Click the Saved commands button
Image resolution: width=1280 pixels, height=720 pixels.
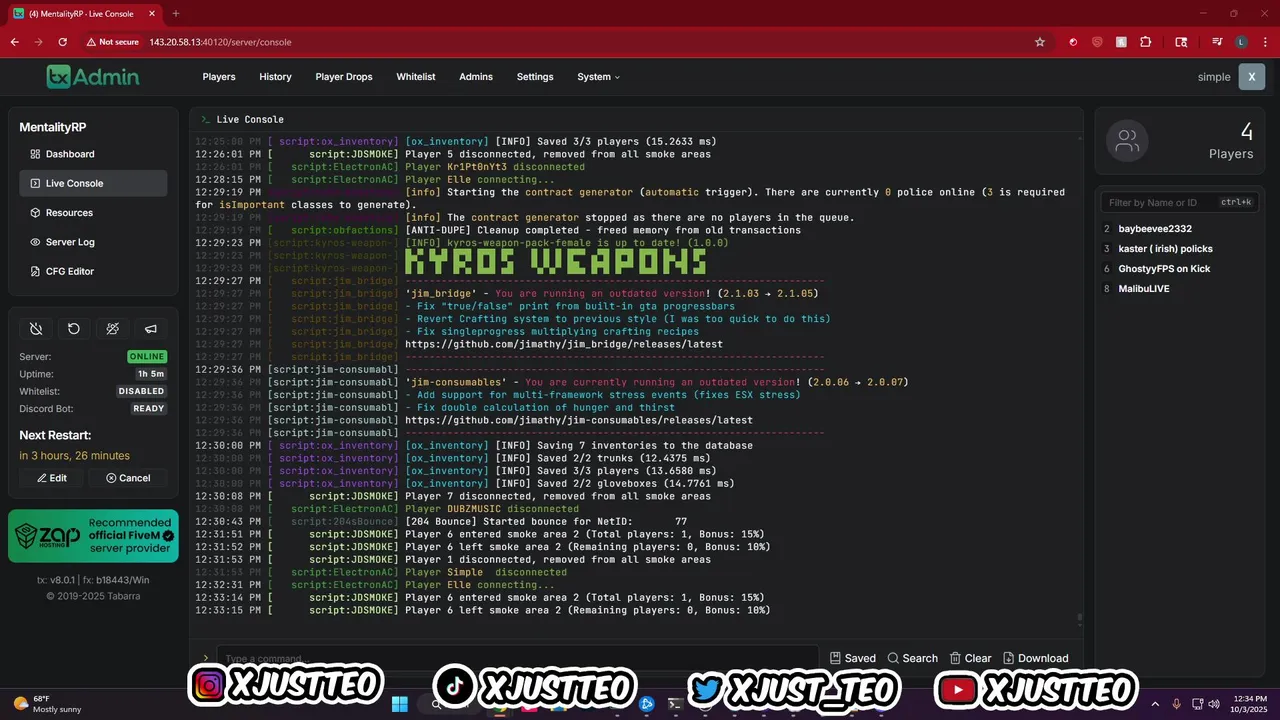point(853,658)
